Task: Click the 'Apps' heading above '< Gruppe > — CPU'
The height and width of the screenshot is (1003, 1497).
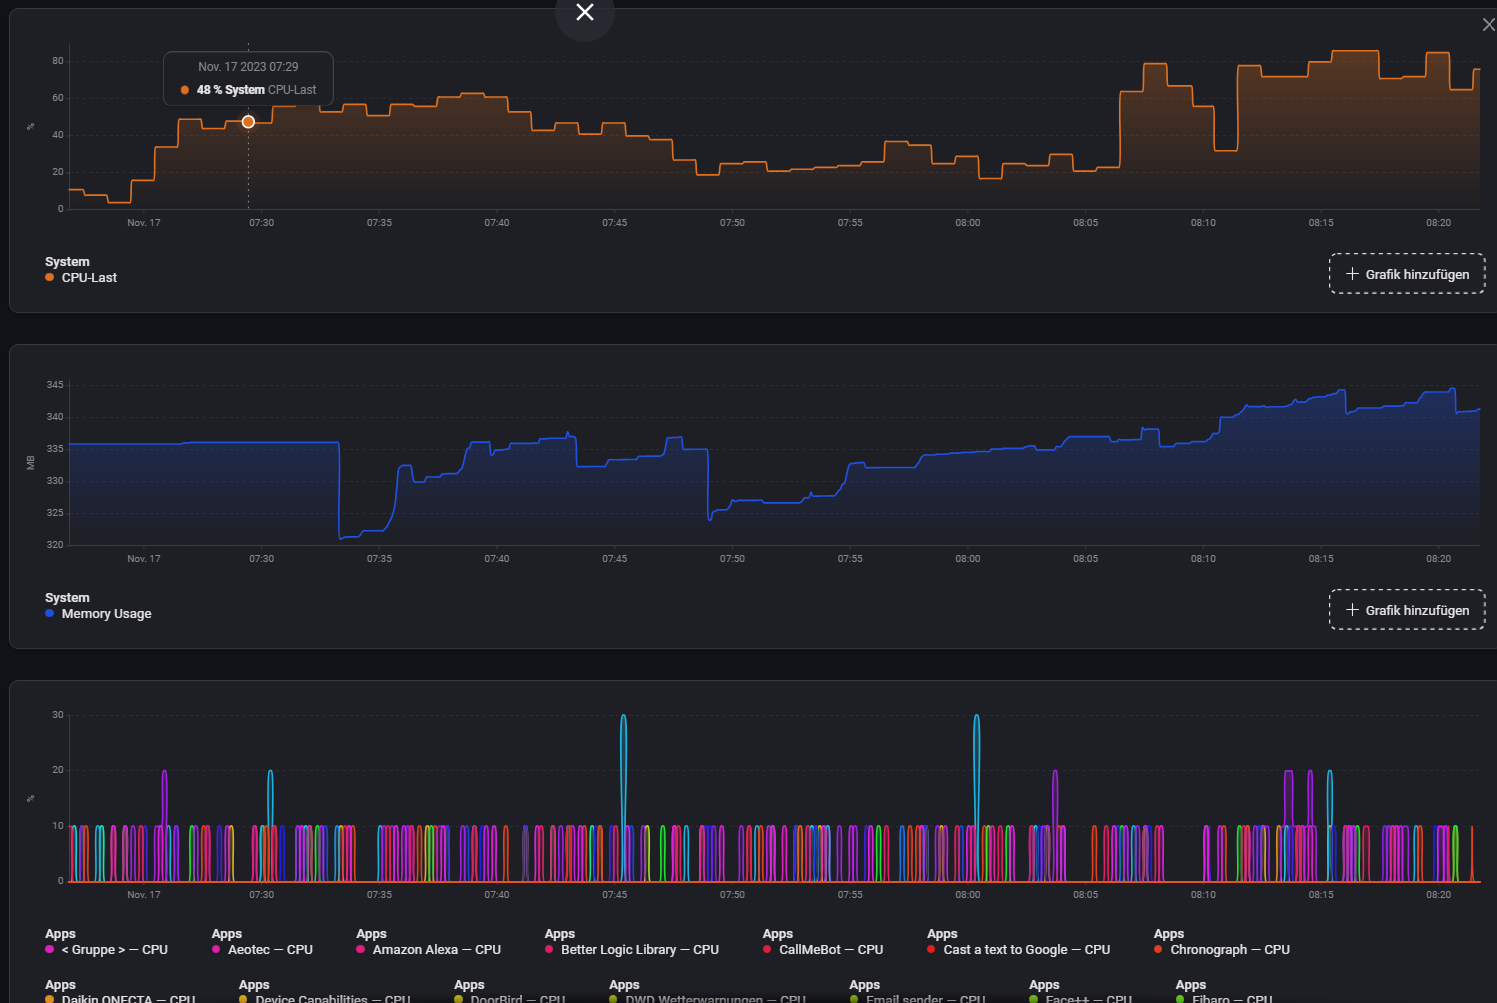Action: tap(60, 934)
